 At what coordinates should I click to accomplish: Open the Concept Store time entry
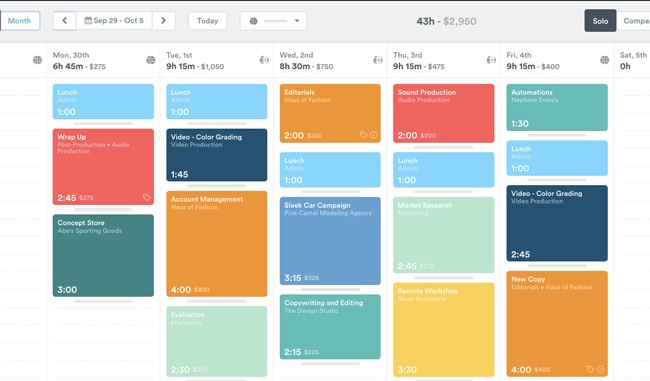103,255
